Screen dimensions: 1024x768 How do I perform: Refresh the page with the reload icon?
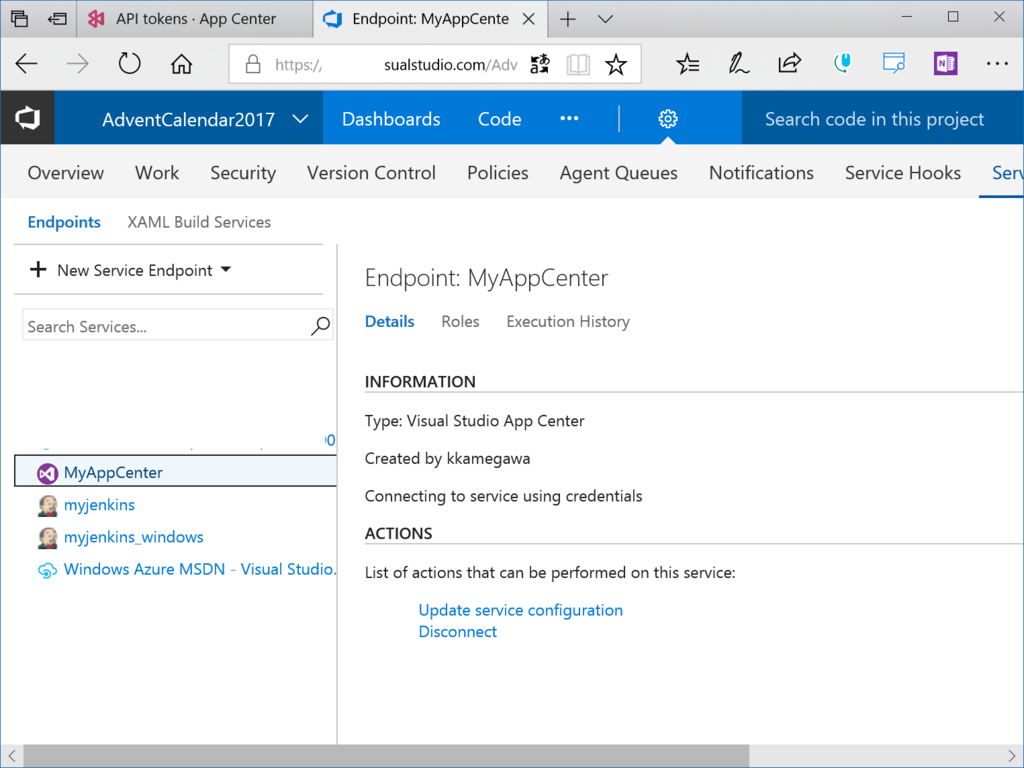[129, 64]
